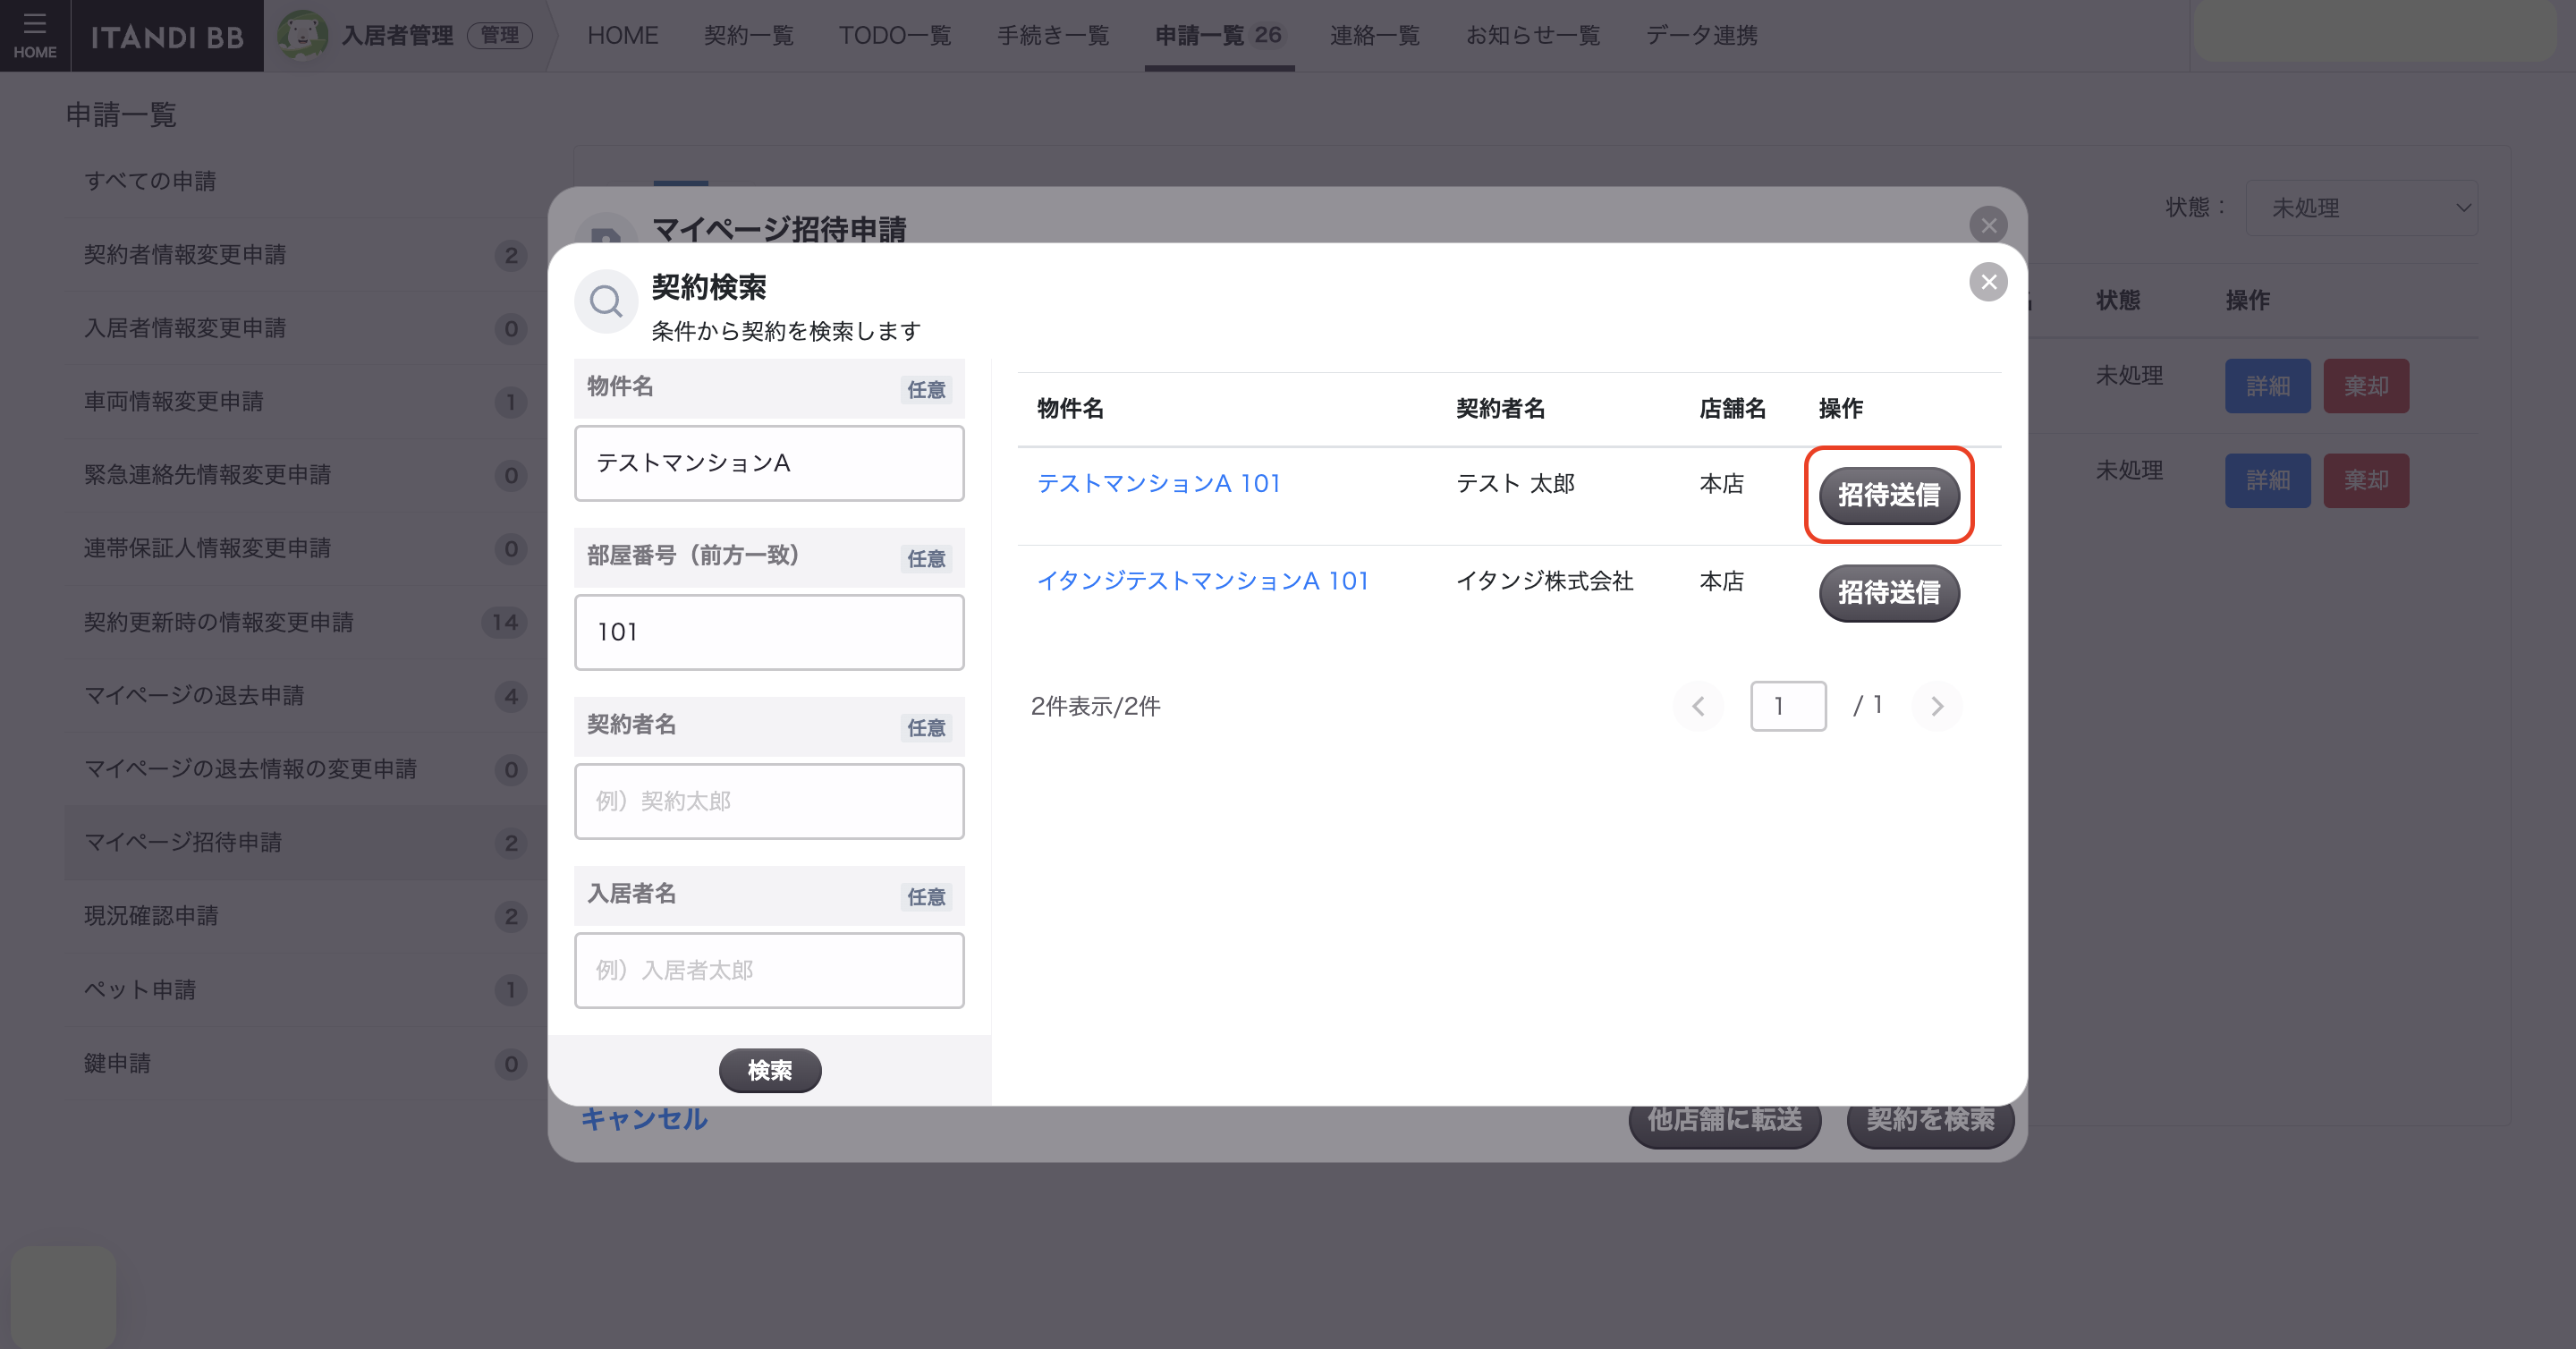The width and height of the screenshot is (2576, 1349).
Task: Click the page number input box
Action: tap(1788, 706)
